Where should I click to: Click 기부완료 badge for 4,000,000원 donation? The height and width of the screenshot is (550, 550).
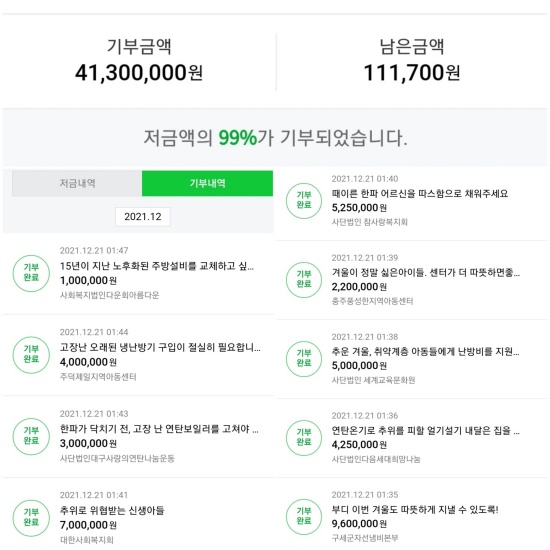pyautogui.click(x=31, y=355)
